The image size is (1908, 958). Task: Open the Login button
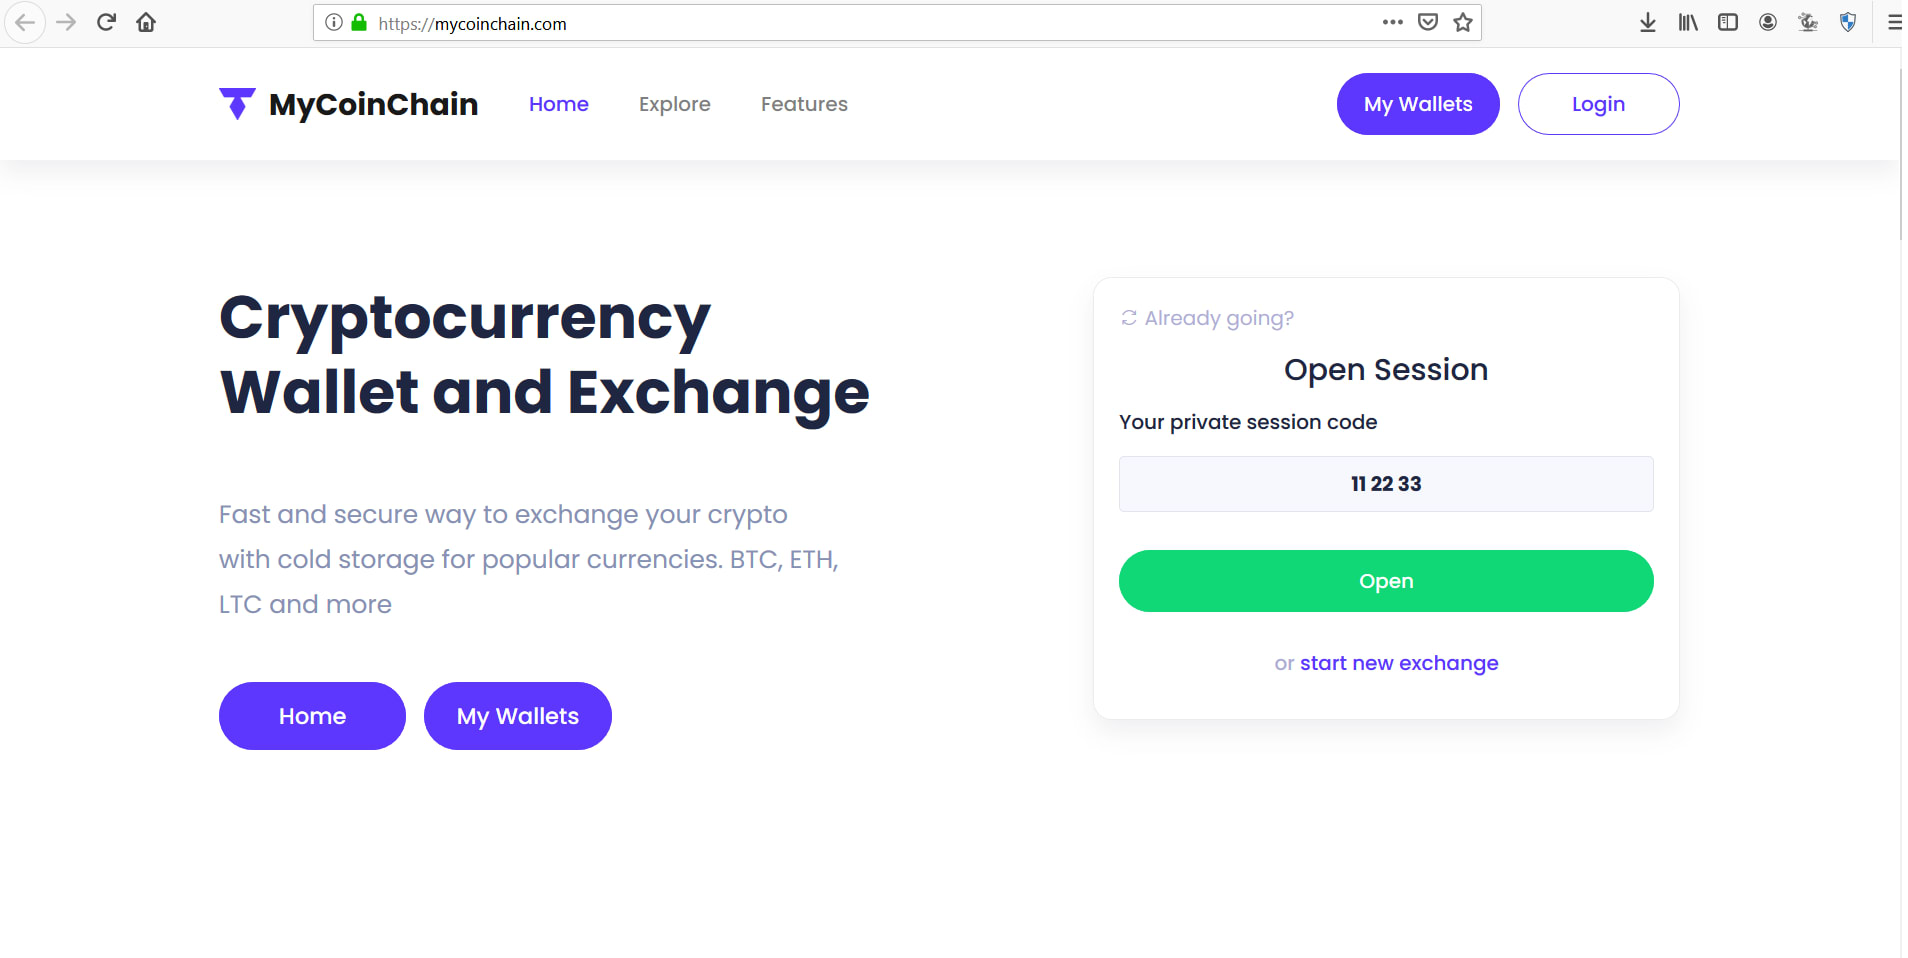tap(1597, 103)
